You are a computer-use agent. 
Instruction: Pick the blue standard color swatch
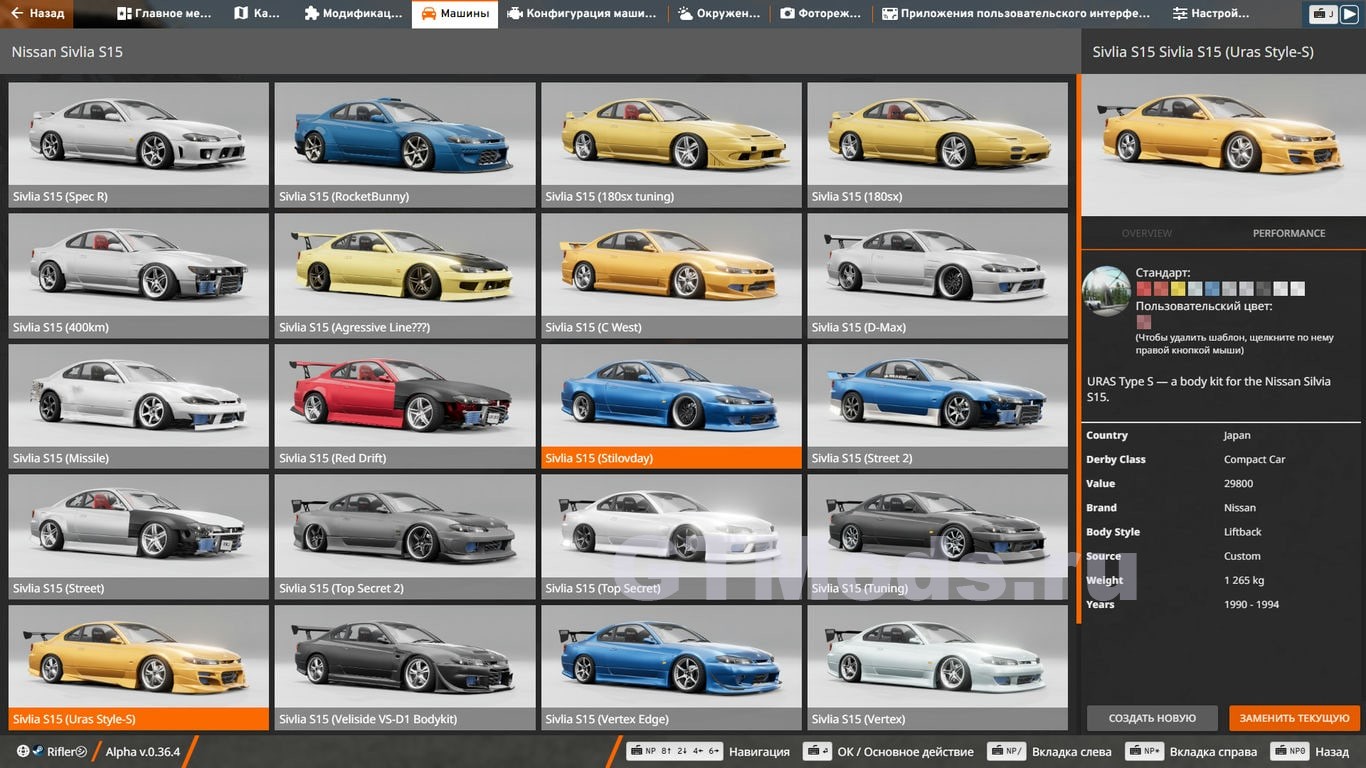pyautogui.click(x=1212, y=289)
